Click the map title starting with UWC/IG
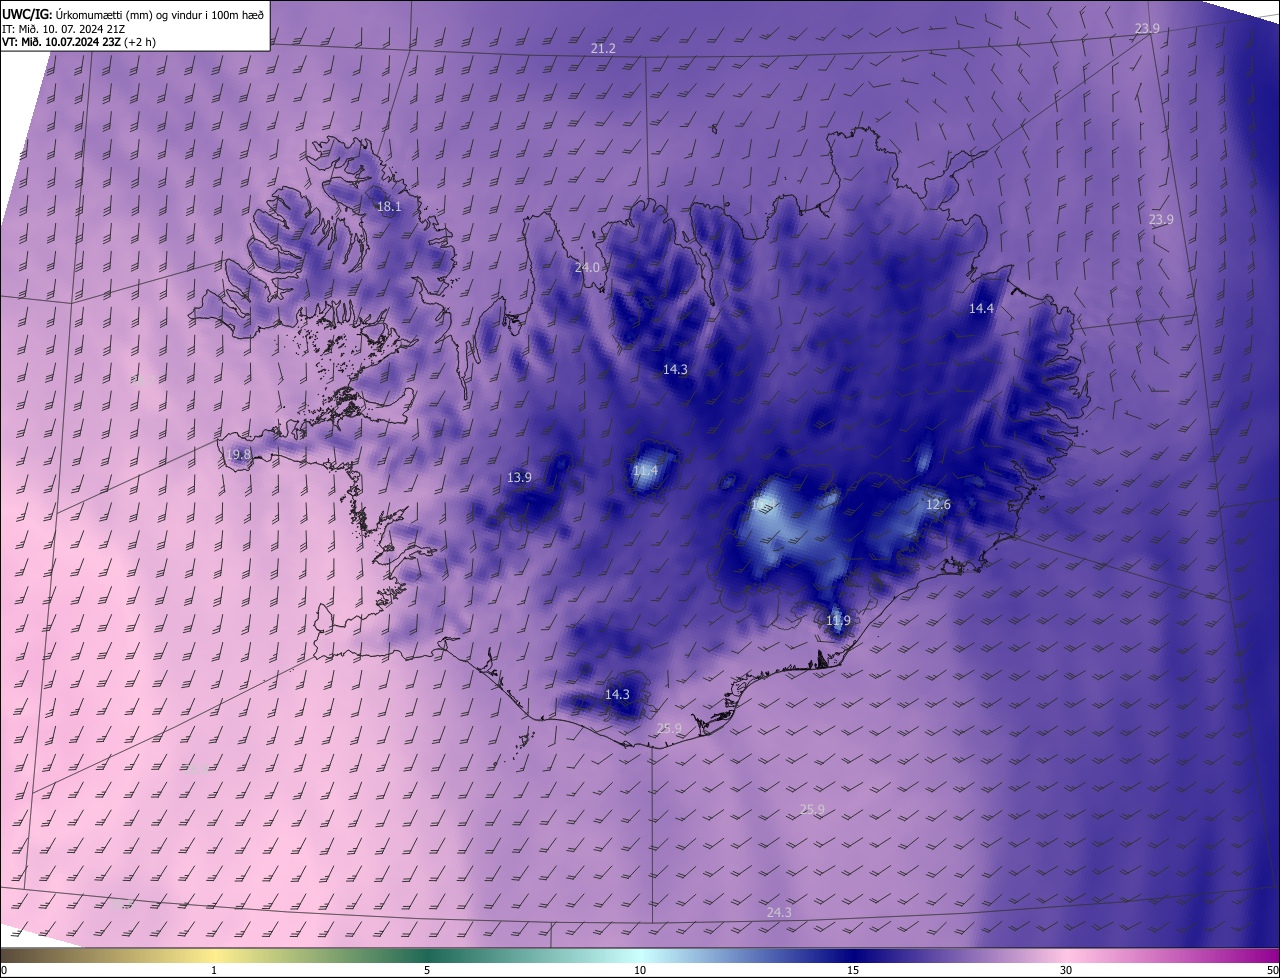Screen dimensions: 1280x978 pyautogui.click(x=134, y=13)
